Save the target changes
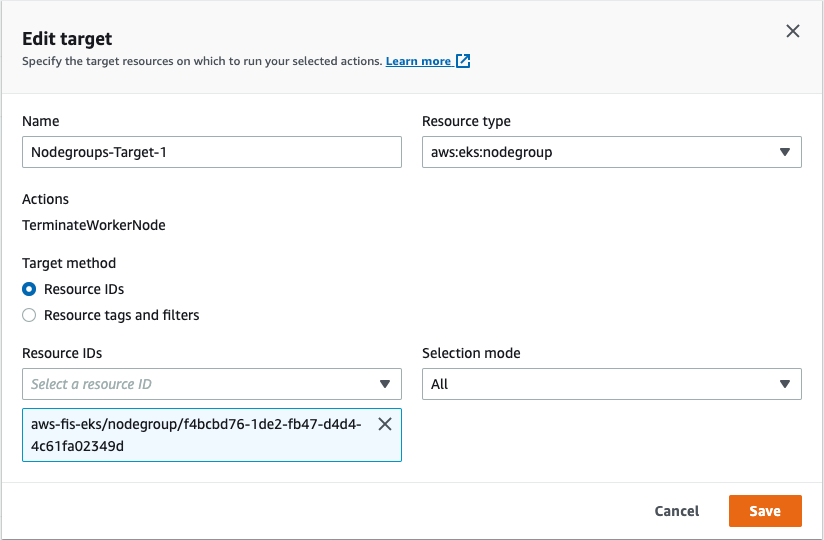This screenshot has height=540, width=824. 765,511
